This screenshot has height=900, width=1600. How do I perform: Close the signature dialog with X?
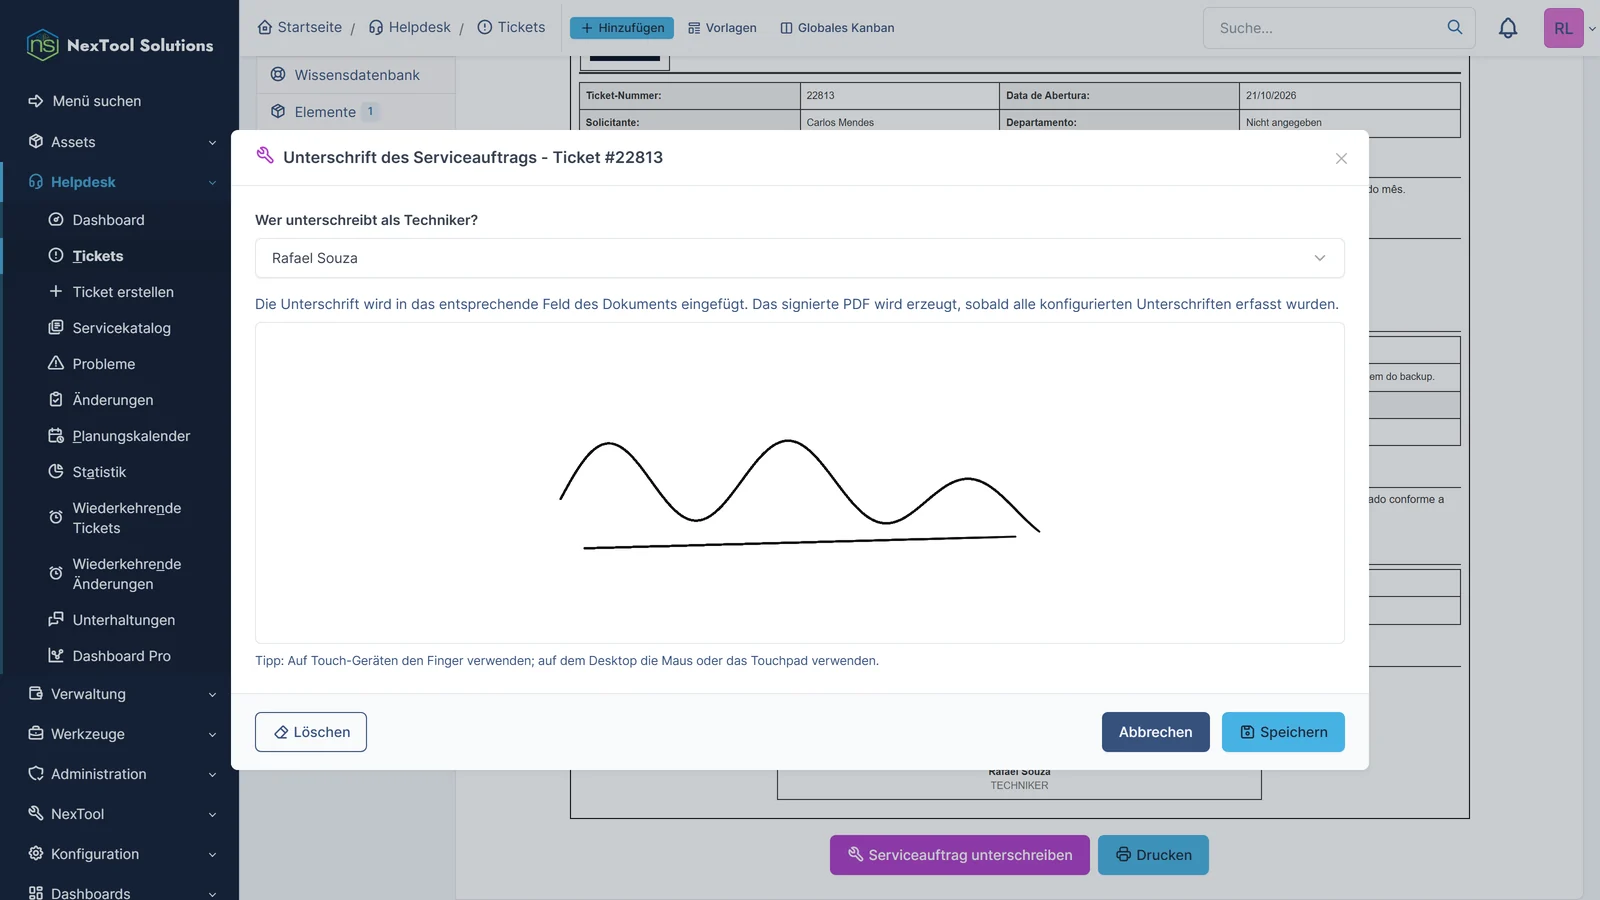[x=1341, y=158]
